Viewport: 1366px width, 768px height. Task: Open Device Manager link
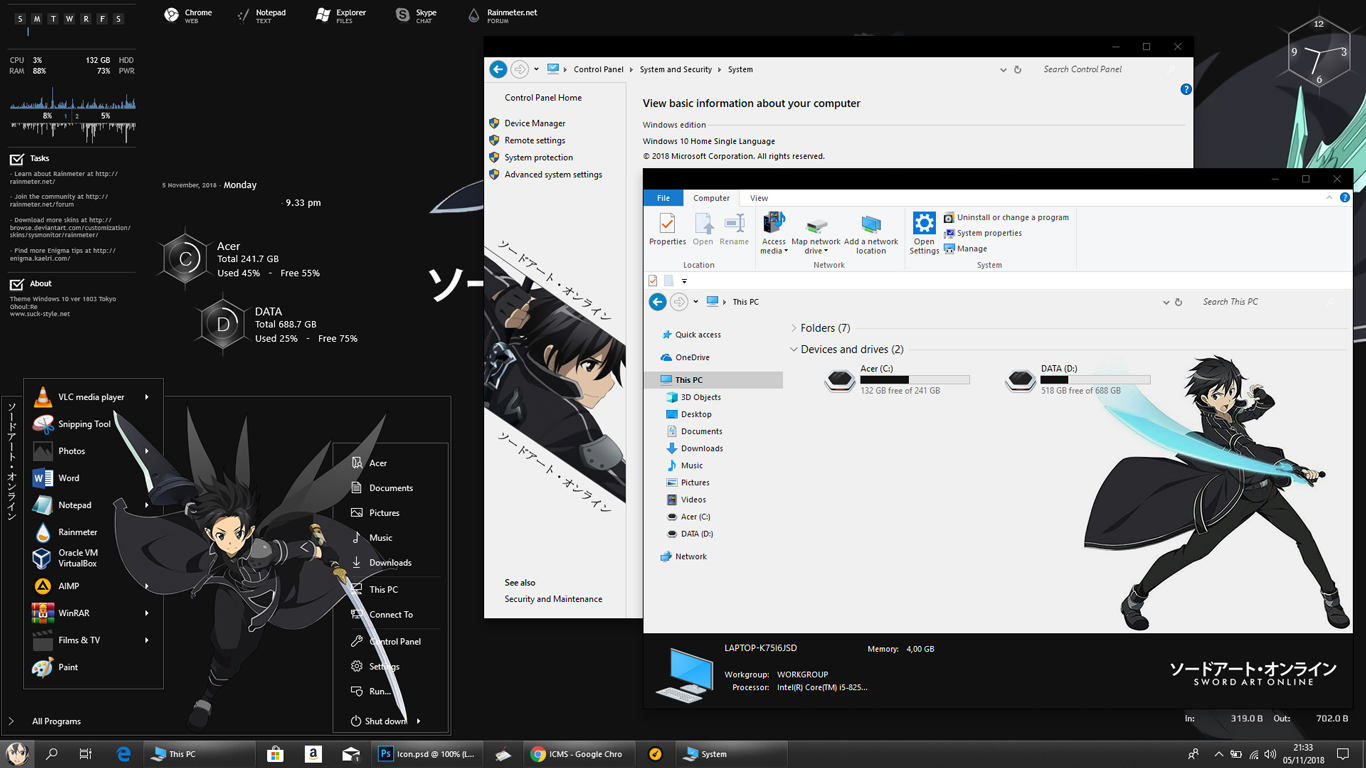pyautogui.click(x=535, y=123)
